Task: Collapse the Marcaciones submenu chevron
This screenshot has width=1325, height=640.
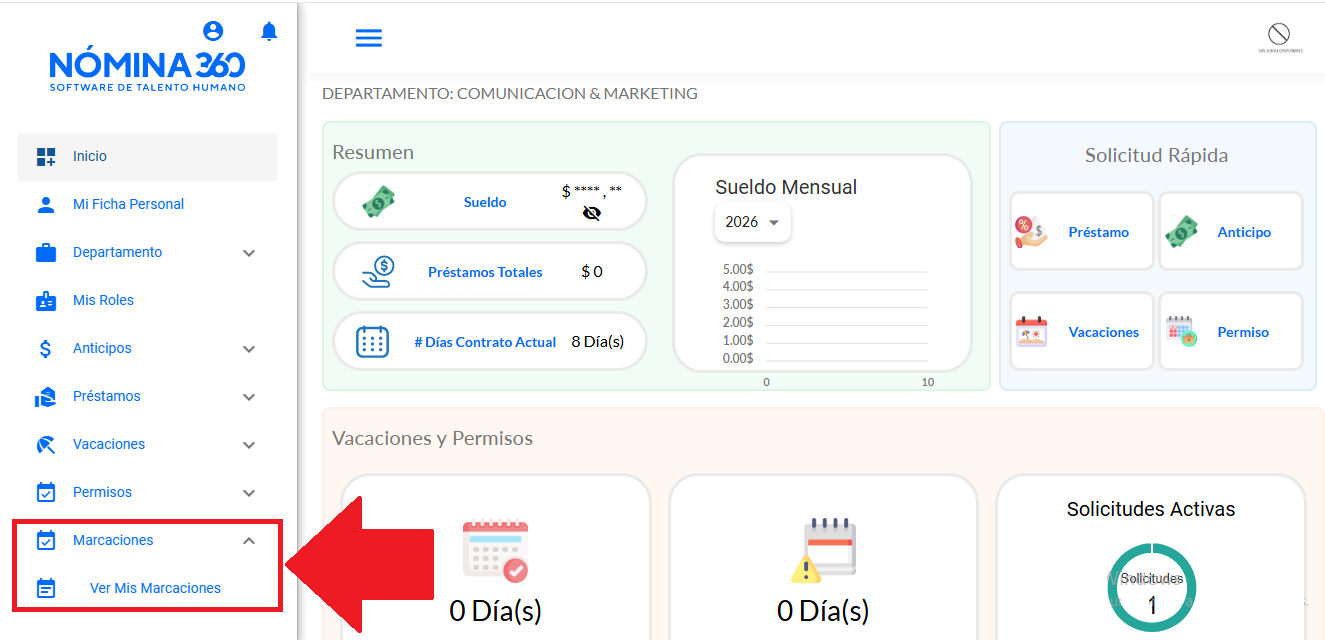Action: click(x=249, y=541)
